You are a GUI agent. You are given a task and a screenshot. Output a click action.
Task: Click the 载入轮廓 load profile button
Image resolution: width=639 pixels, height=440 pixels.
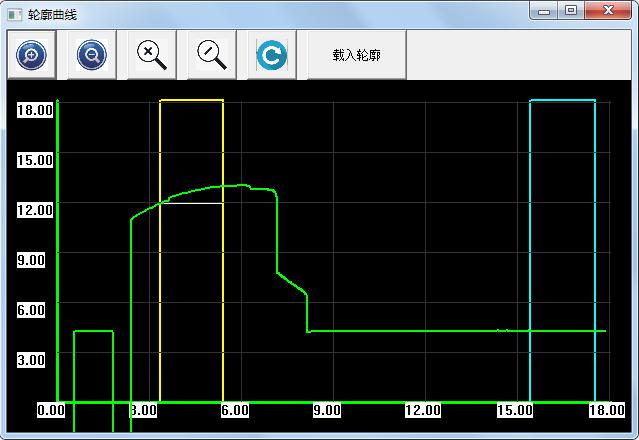357,55
